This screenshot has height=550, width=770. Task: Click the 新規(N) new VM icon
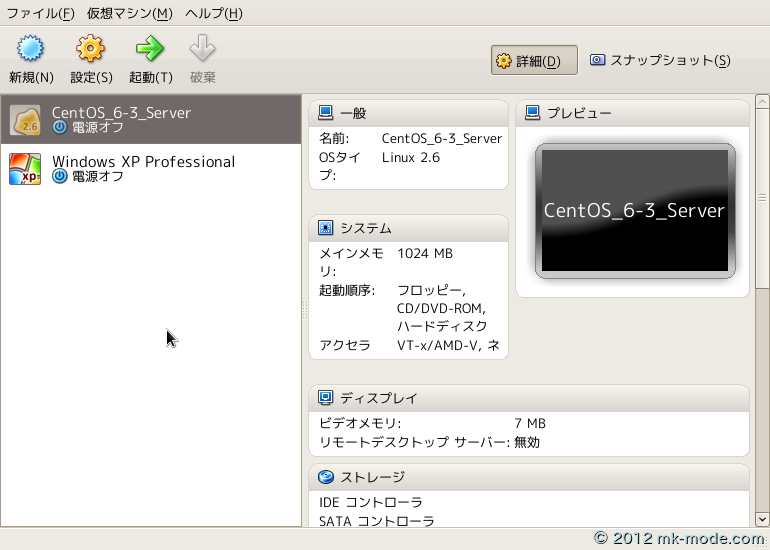[x=31, y=49]
